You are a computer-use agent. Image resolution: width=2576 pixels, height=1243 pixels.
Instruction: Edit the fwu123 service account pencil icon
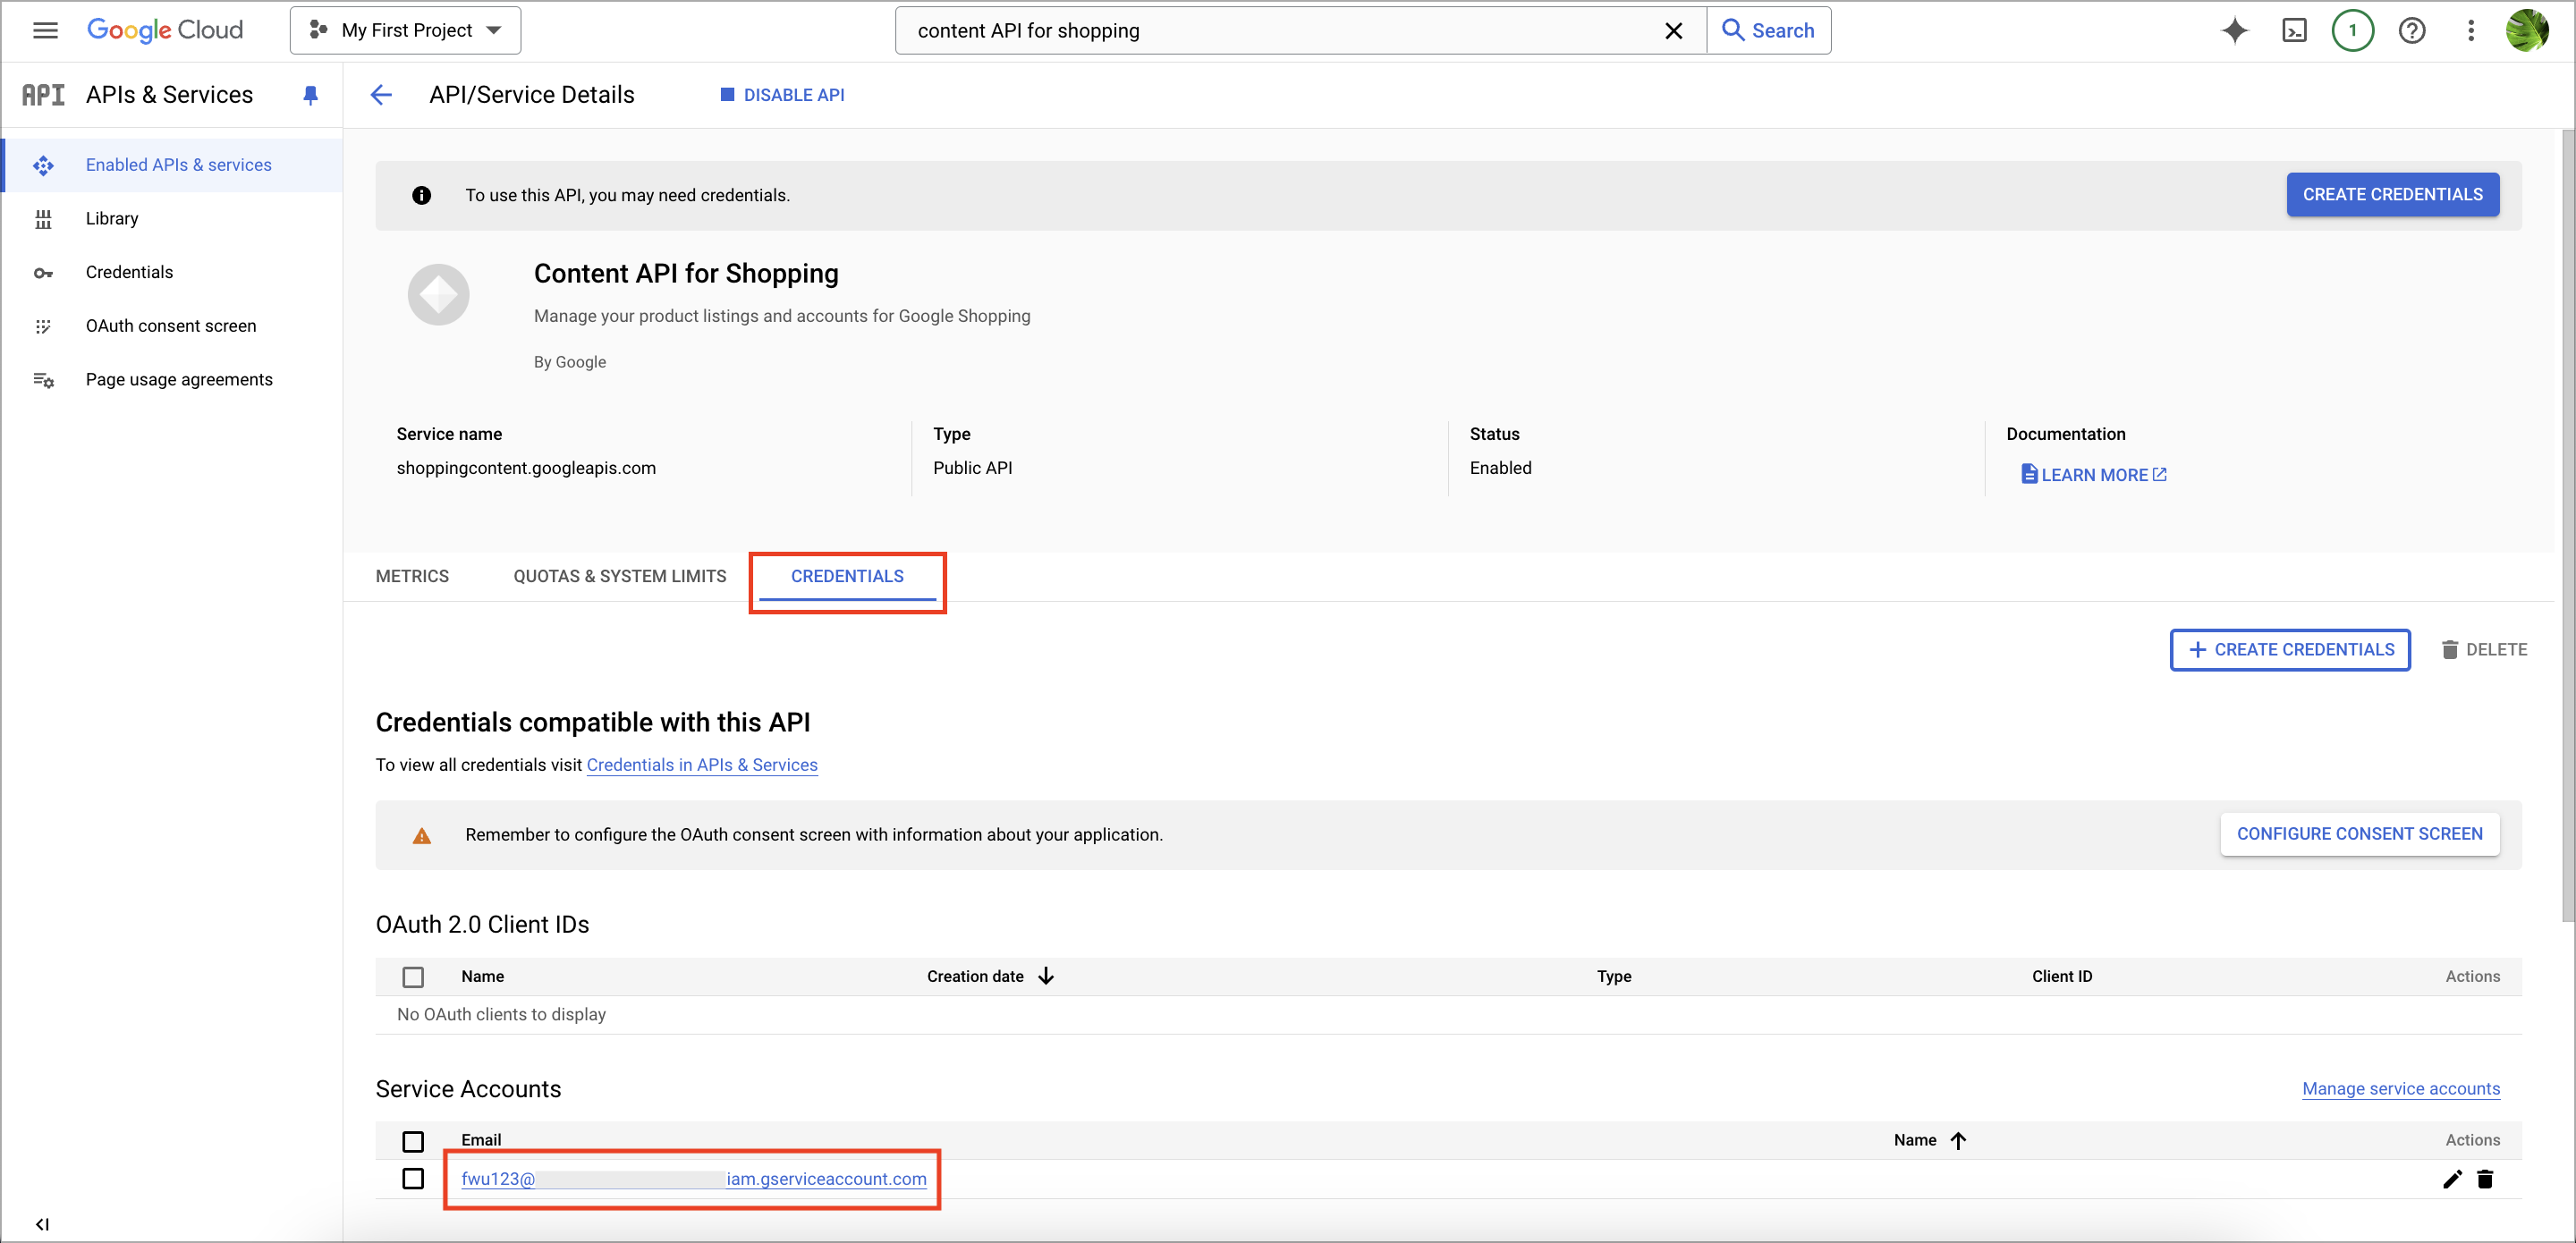2451,1180
